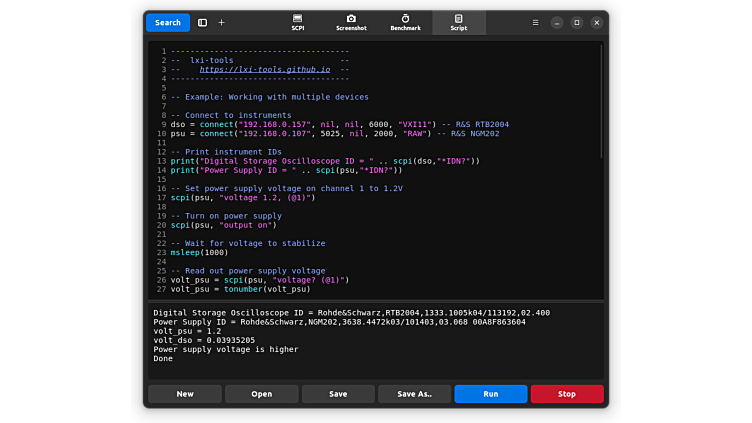
Task: Toggle the sidebar panel icon
Action: click(202, 22)
